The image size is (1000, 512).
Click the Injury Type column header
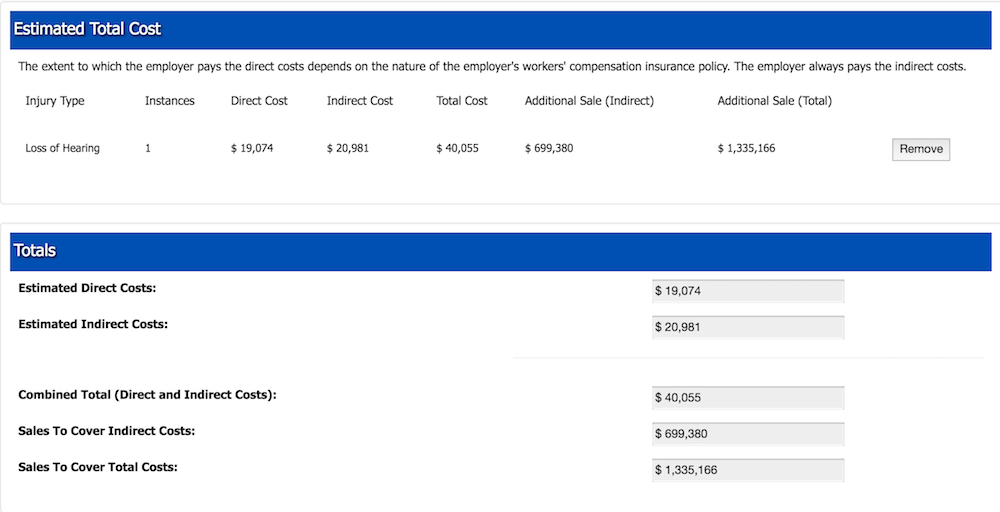point(55,101)
